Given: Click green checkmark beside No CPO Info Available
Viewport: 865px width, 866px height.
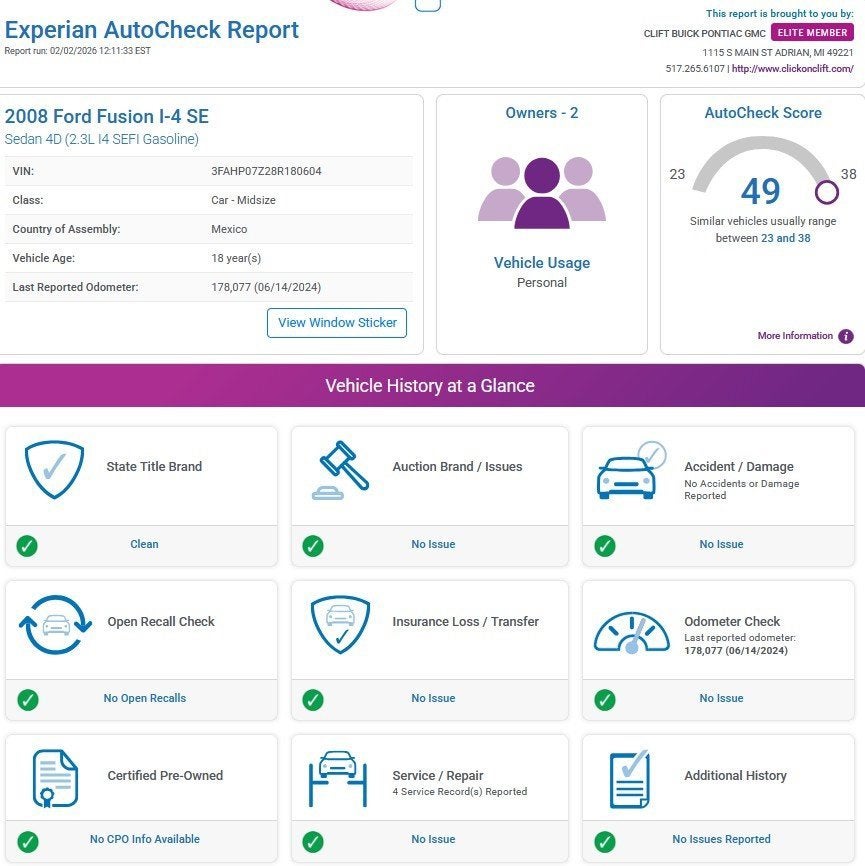Looking at the screenshot, I should coord(28,841).
